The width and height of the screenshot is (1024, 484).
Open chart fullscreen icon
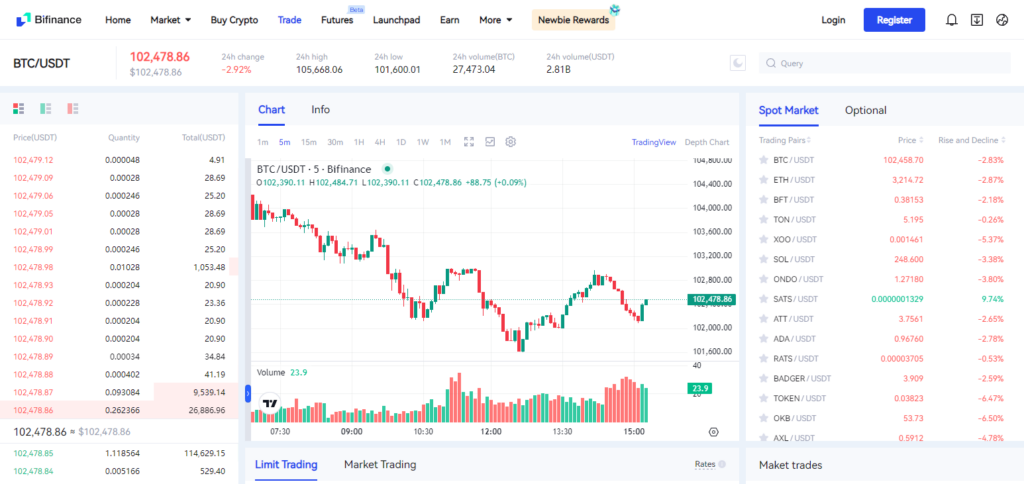pos(469,142)
